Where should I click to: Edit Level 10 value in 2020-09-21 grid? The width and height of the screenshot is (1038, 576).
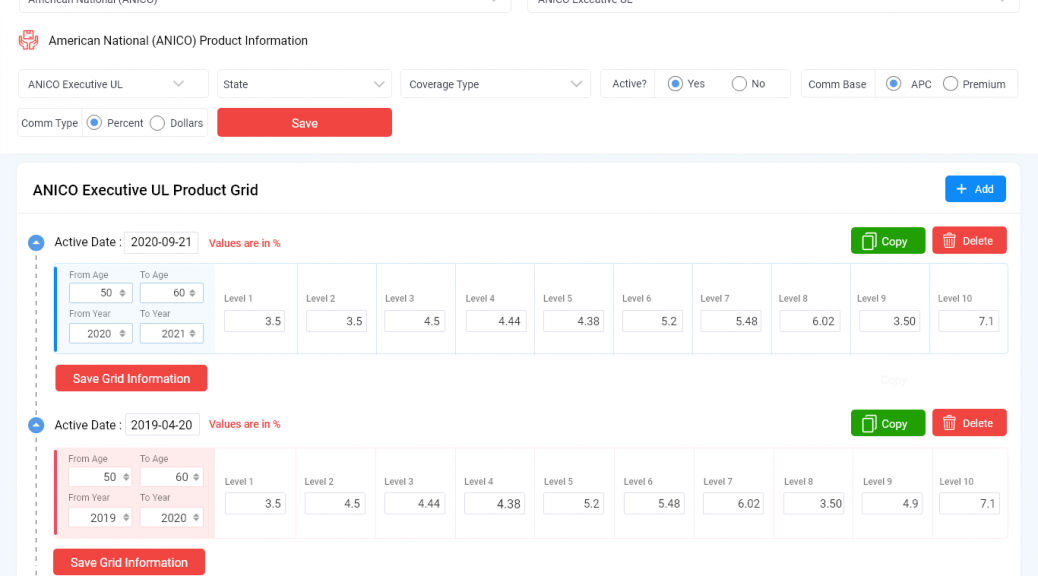point(968,321)
